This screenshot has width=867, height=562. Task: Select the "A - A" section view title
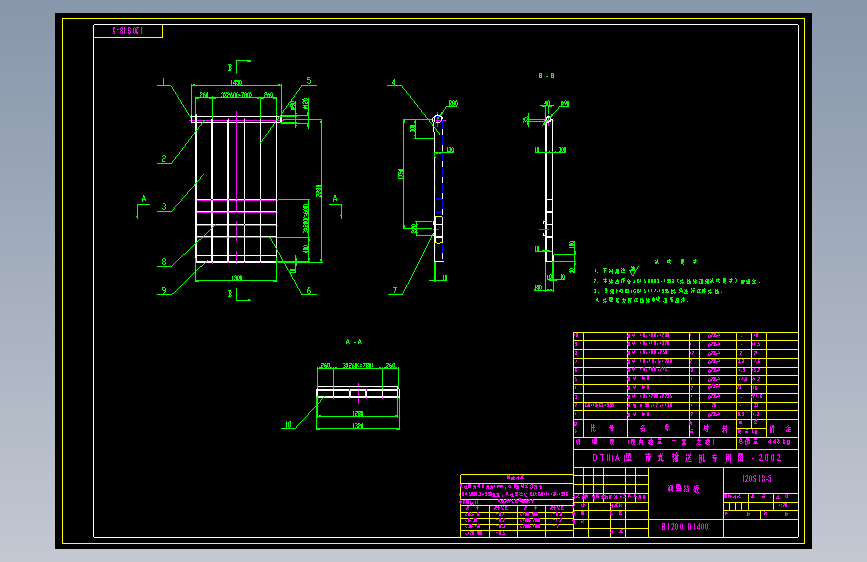tap(354, 342)
